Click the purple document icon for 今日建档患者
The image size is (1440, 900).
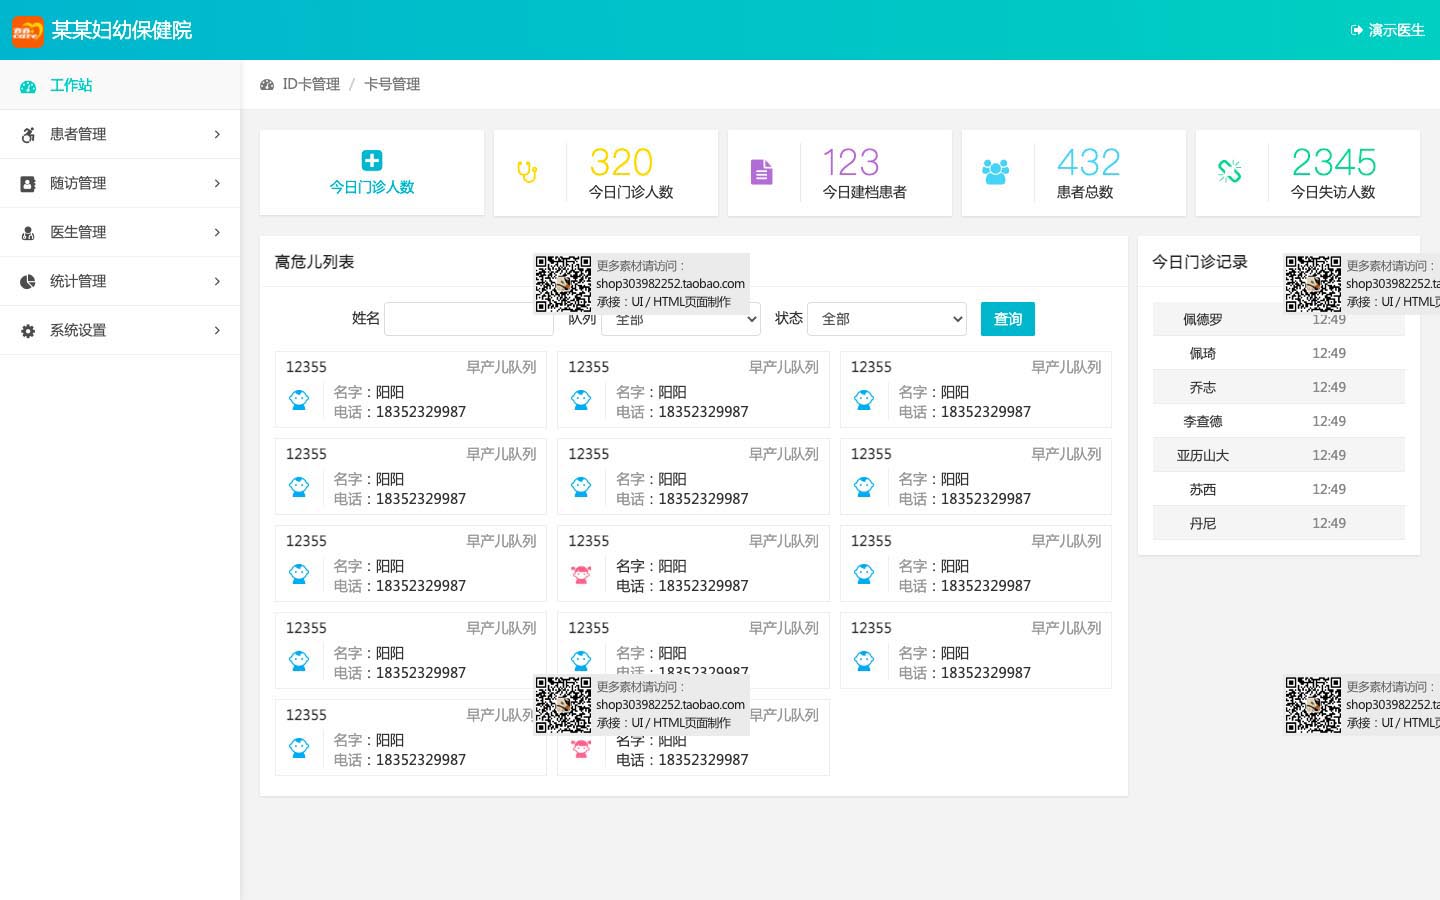pos(762,172)
